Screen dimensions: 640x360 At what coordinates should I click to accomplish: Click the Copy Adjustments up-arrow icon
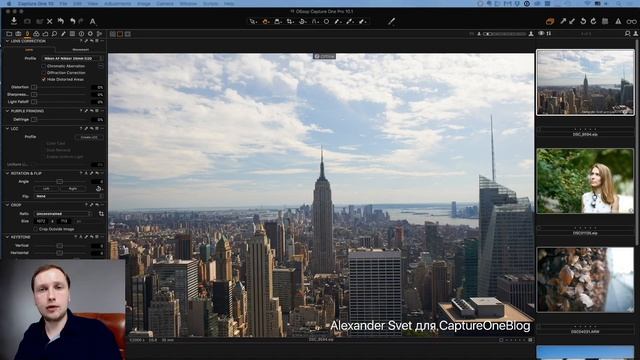[x=563, y=21]
